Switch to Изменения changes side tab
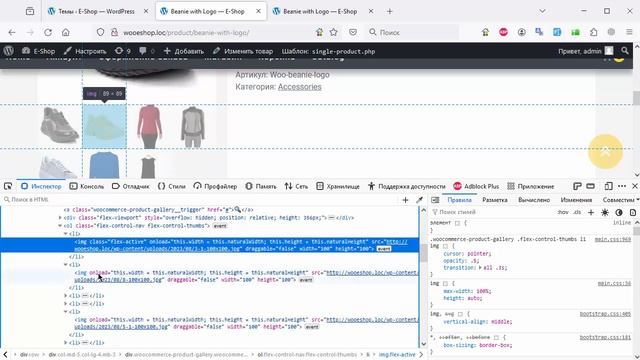Image resolution: width=640 pixels, height=360 pixels. (x=576, y=200)
